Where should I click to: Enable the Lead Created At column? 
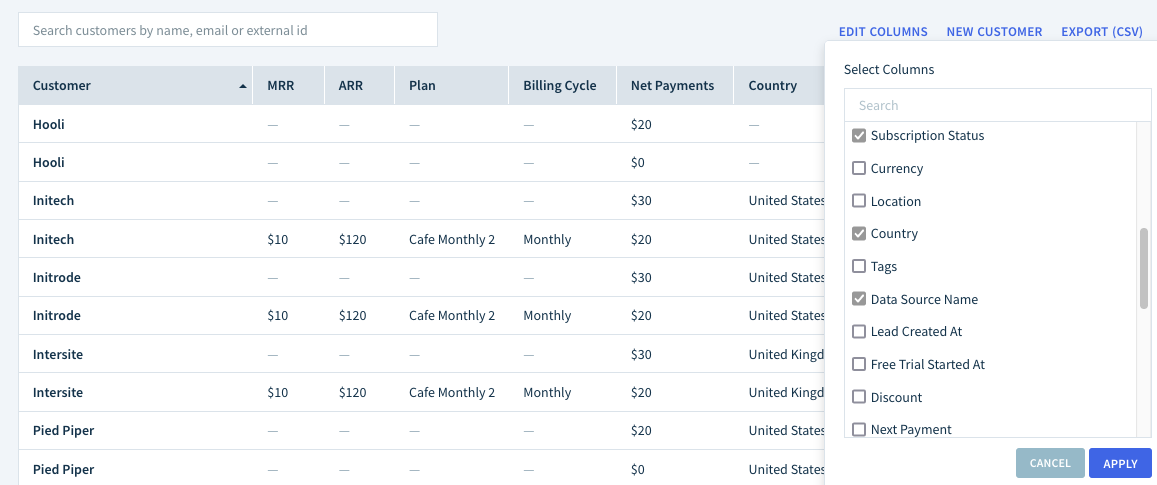coord(859,331)
